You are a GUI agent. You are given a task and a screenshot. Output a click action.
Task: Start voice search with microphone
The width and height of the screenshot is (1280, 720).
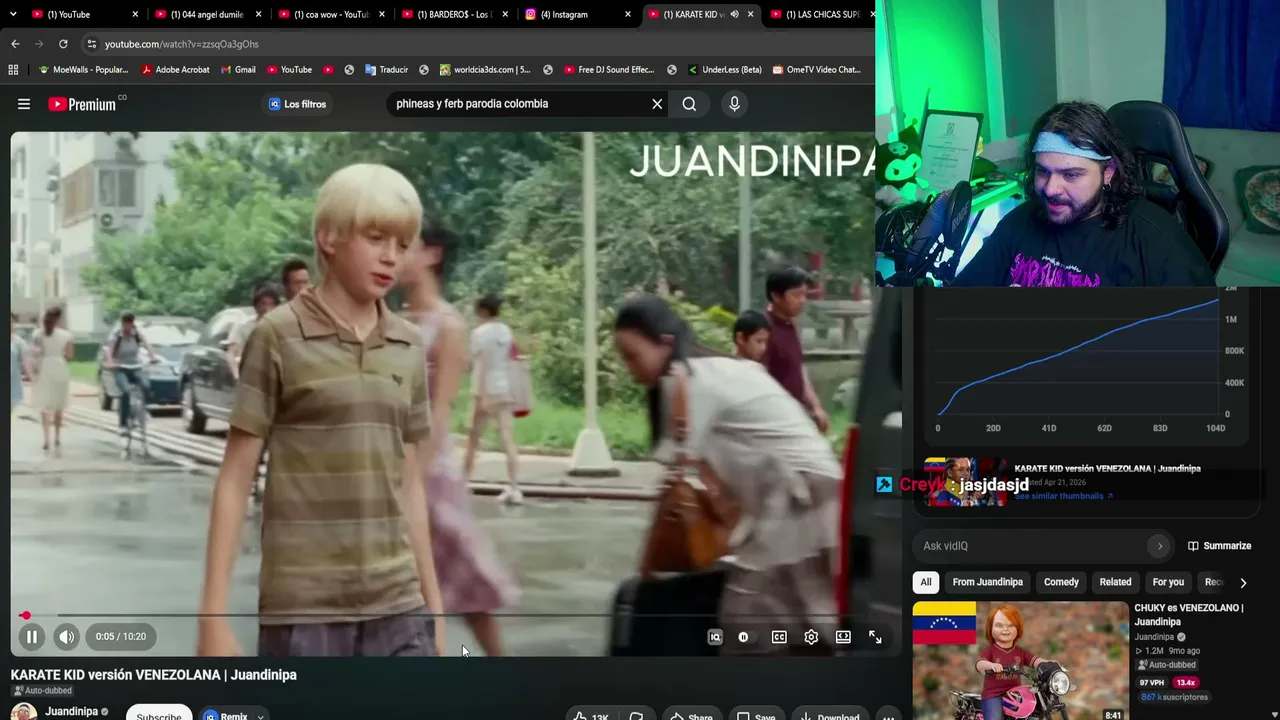pos(734,104)
